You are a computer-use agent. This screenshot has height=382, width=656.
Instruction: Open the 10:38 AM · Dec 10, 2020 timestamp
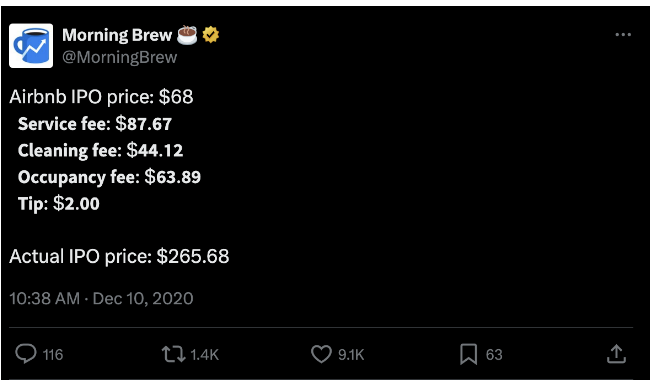[x=101, y=299]
